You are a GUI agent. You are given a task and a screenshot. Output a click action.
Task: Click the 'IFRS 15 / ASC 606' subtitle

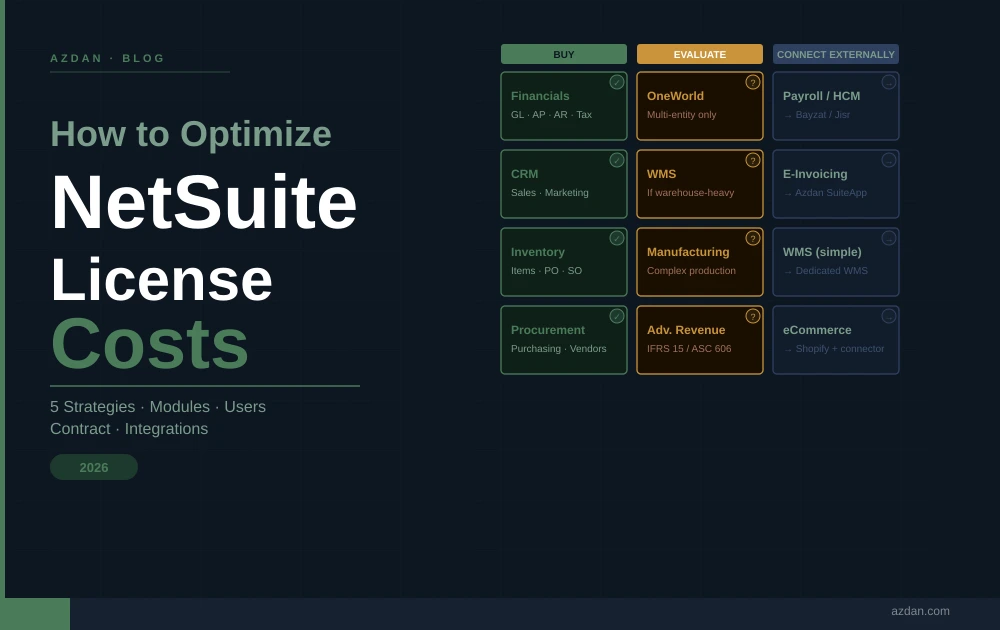689,349
